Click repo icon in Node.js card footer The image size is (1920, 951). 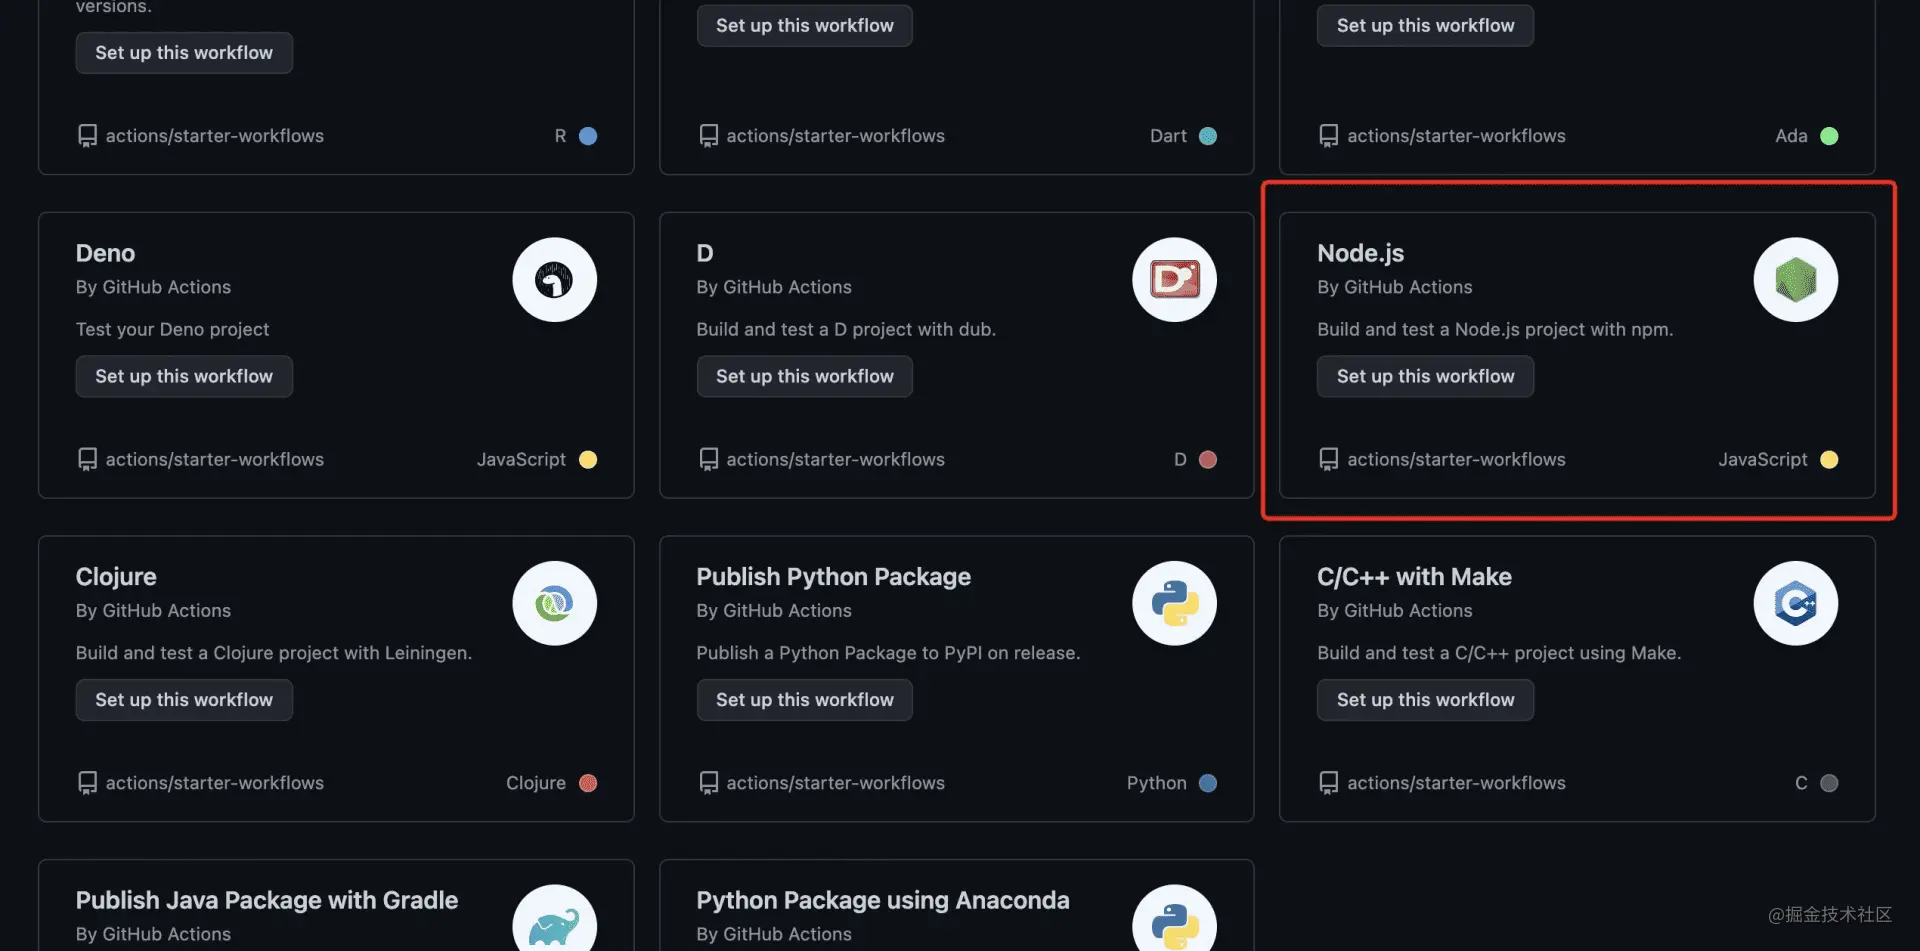[x=1329, y=459]
